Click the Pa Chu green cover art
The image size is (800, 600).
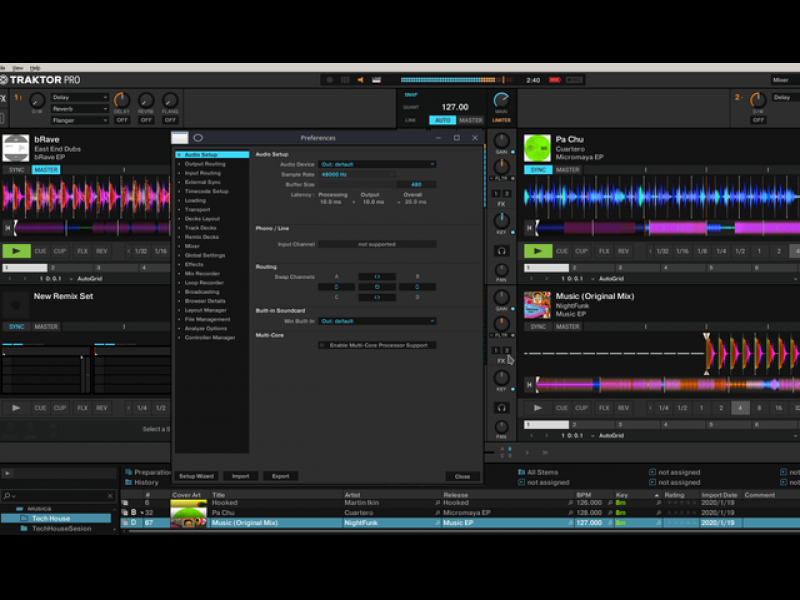coord(538,148)
